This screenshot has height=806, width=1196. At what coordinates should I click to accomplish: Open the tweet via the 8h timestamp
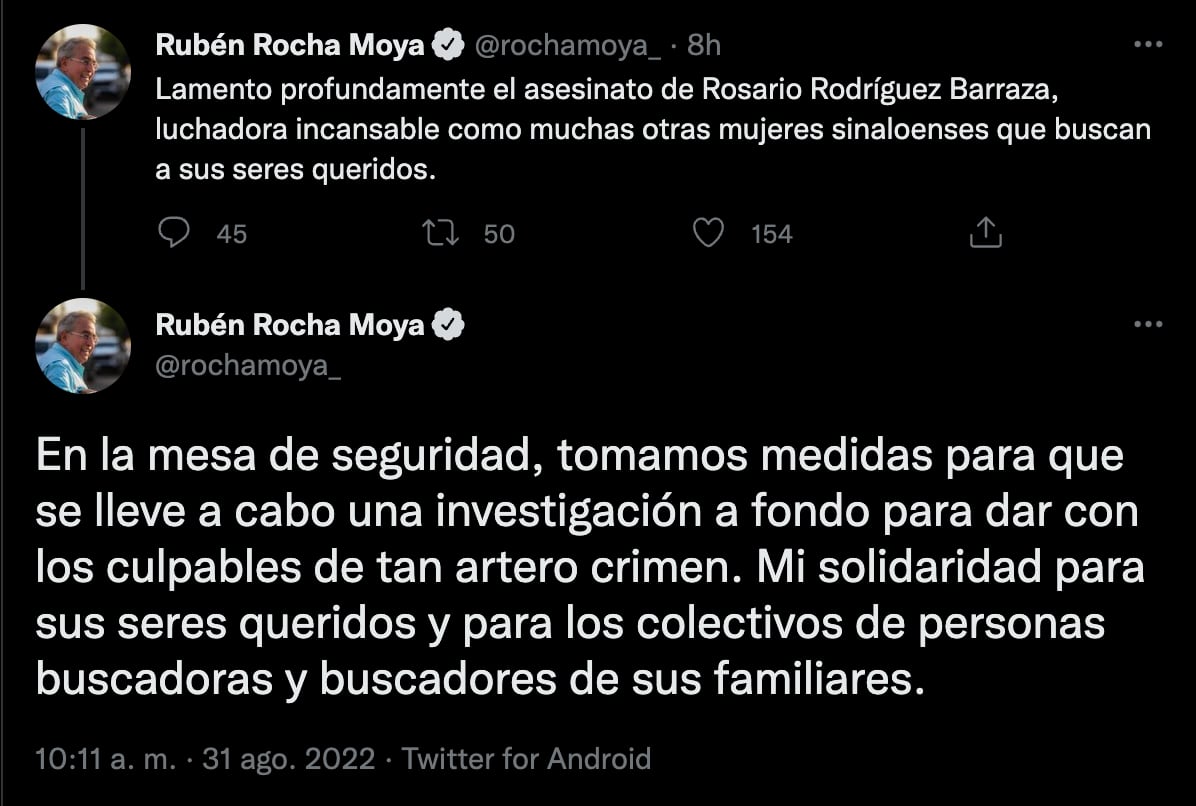pyautogui.click(x=705, y=43)
